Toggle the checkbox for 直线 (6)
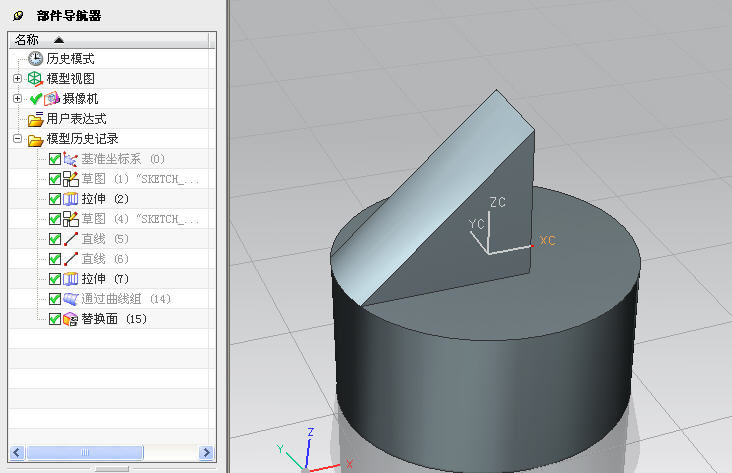 [x=55, y=259]
